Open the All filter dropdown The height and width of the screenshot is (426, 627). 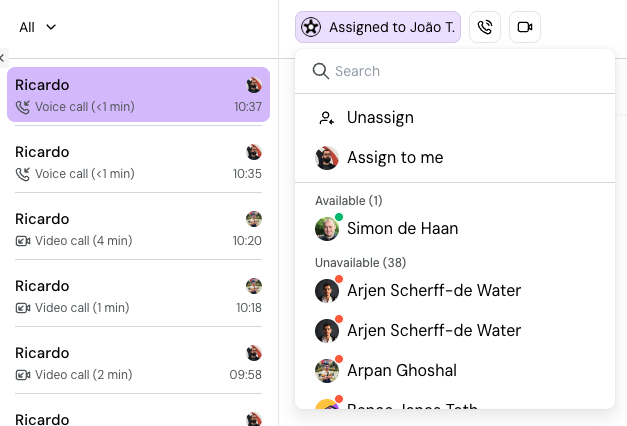[x=38, y=27]
